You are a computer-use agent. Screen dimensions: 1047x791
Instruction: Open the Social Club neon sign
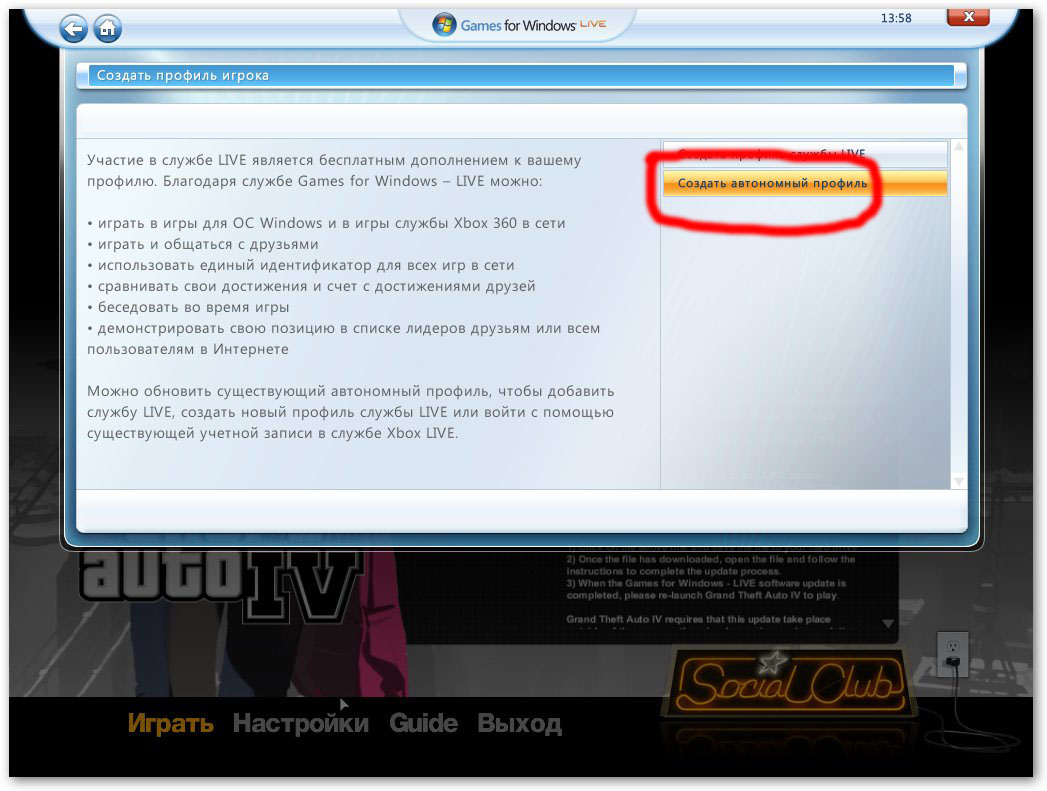pos(789,683)
